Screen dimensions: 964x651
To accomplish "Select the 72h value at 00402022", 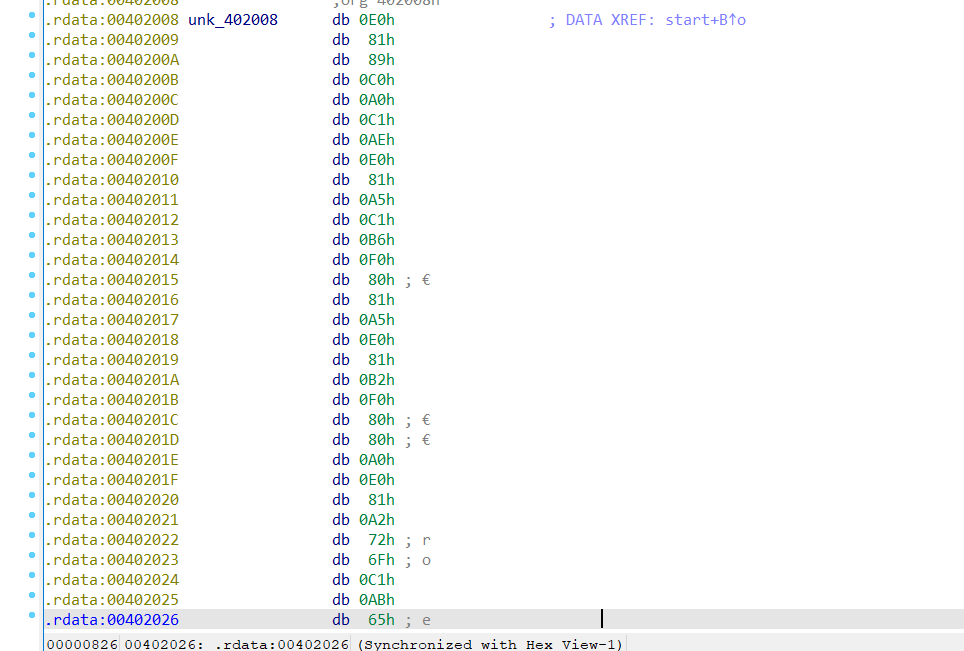I will [x=381, y=540].
